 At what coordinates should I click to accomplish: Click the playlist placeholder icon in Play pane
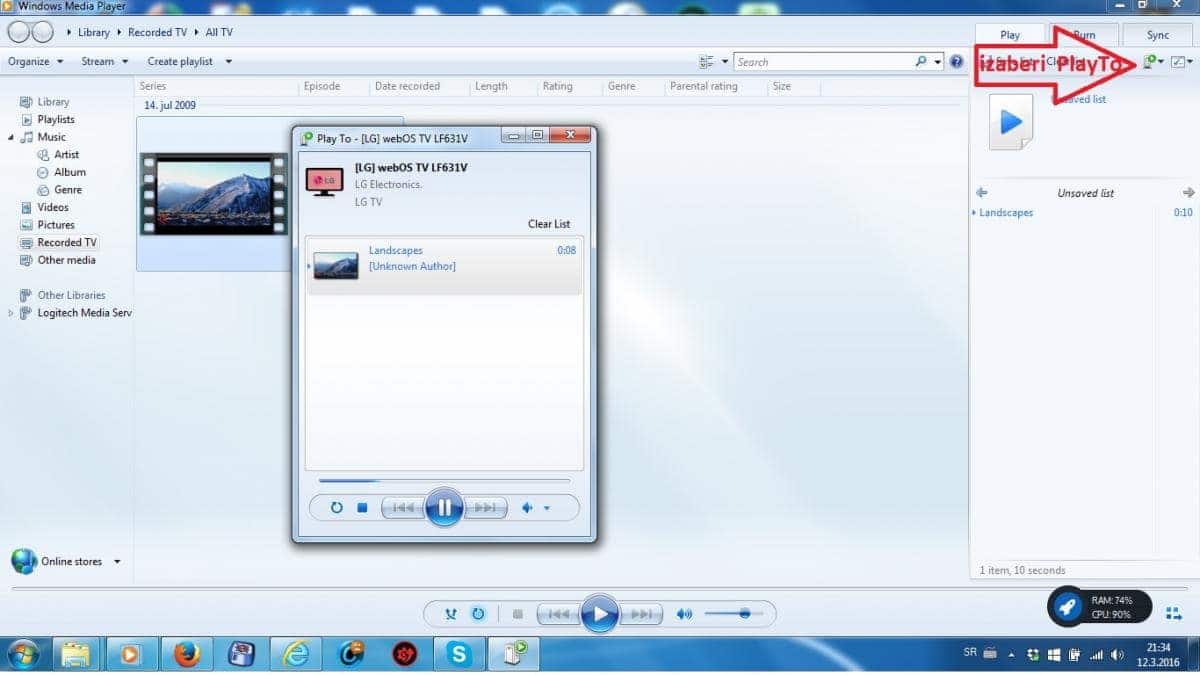click(1010, 122)
